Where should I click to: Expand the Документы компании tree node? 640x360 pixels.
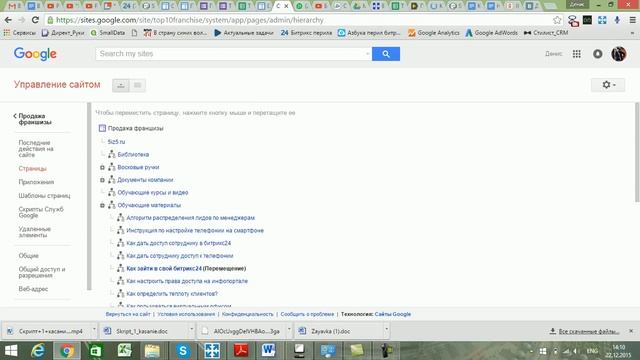[102, 180]
